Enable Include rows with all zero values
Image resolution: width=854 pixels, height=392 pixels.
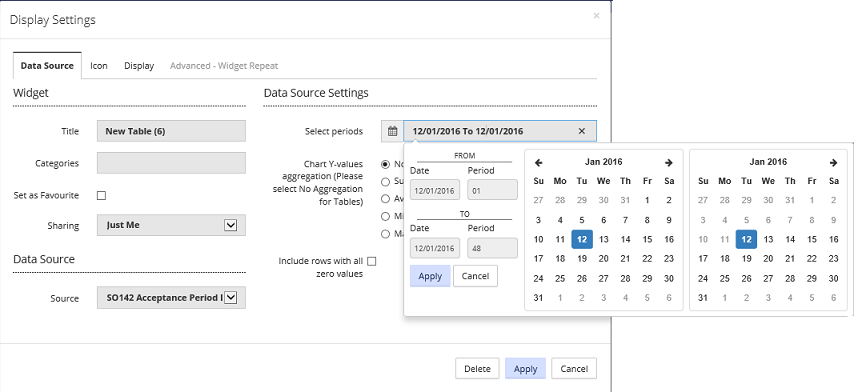coord(371,261)
